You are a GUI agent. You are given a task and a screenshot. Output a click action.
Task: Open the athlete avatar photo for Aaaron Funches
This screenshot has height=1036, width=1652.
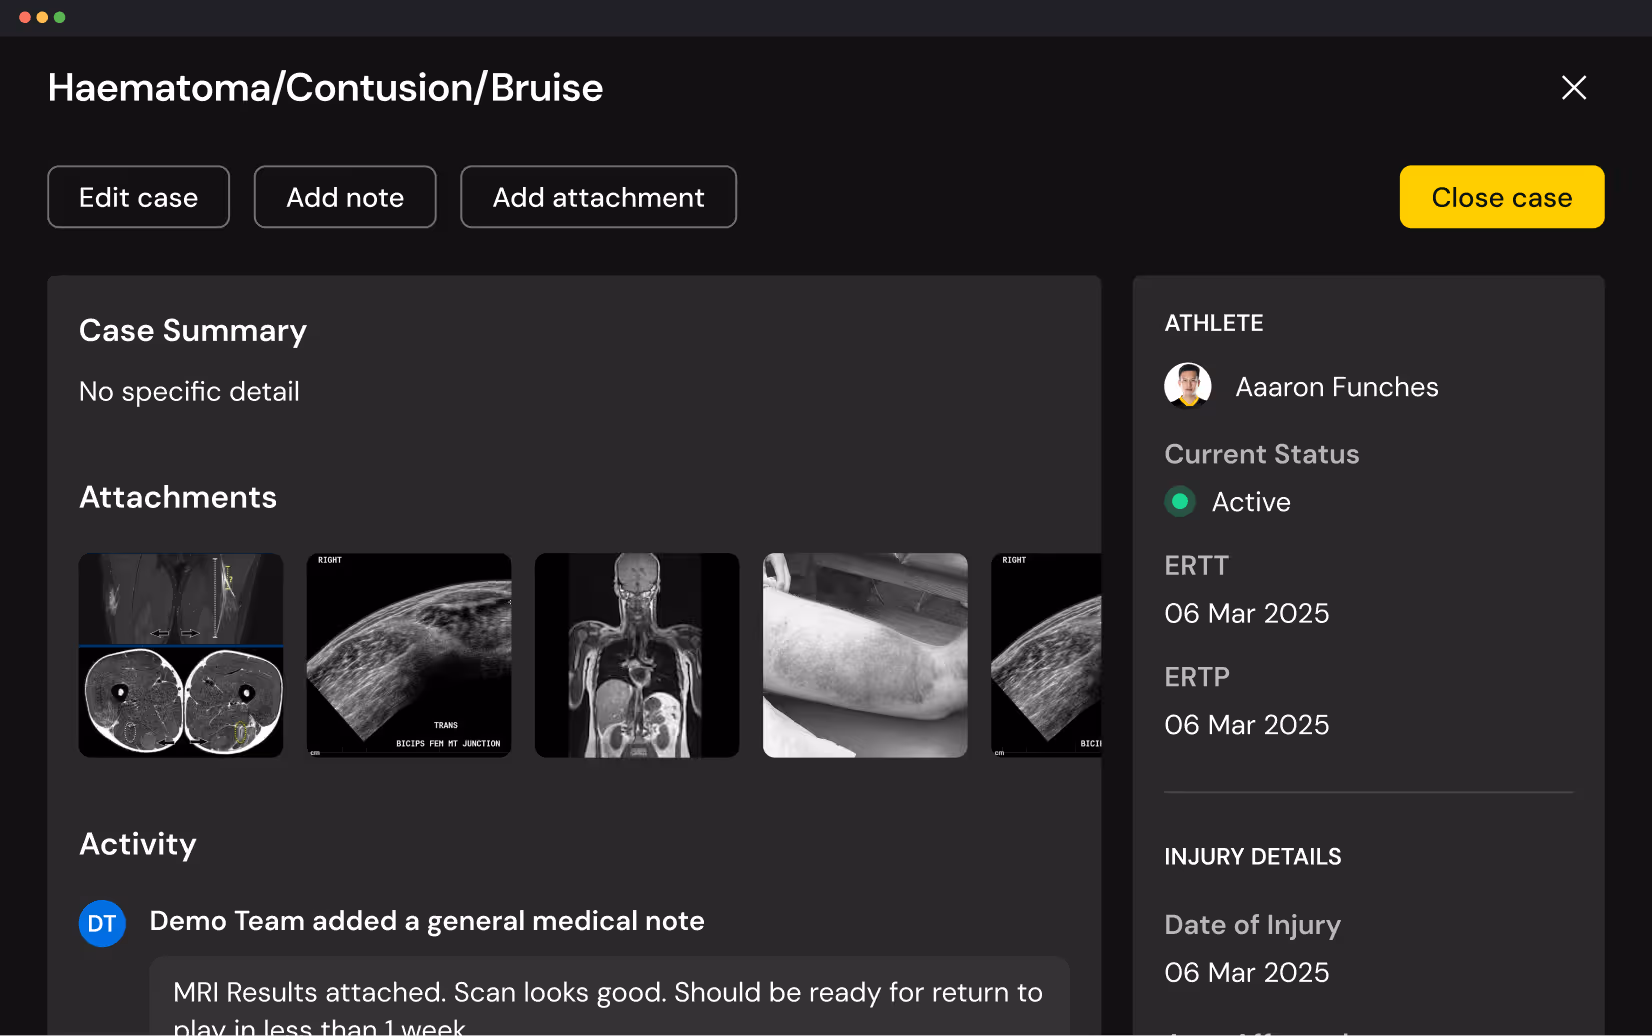(1186, 385)
